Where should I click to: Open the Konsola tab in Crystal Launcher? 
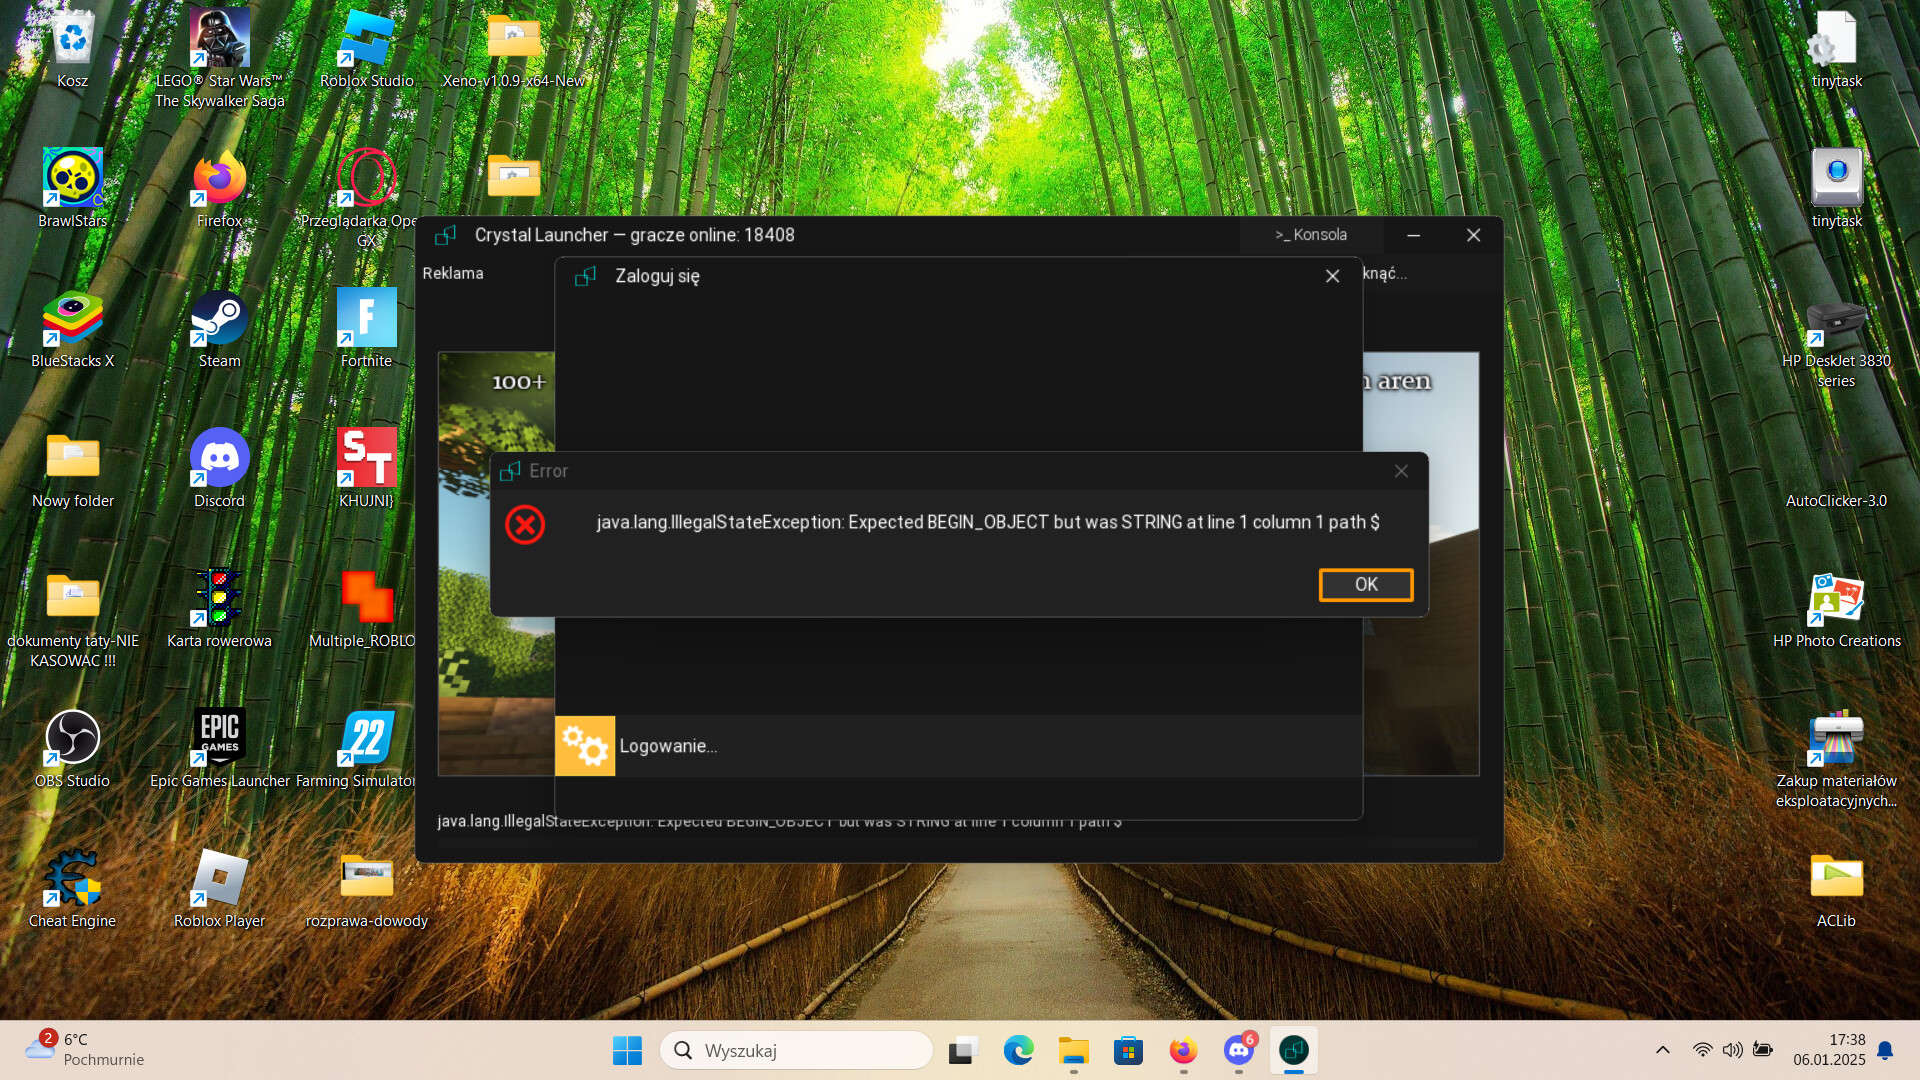point(1311,235)
